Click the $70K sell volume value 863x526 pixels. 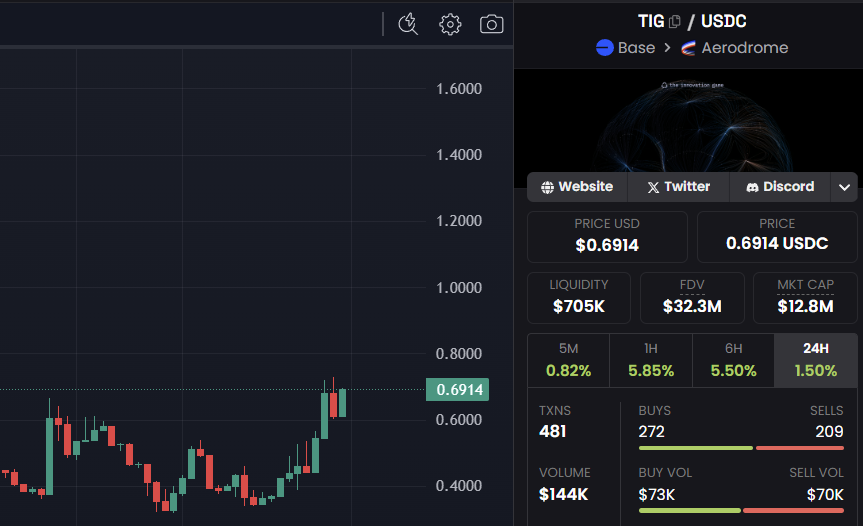pyautogui.click(x=825, y=495)
